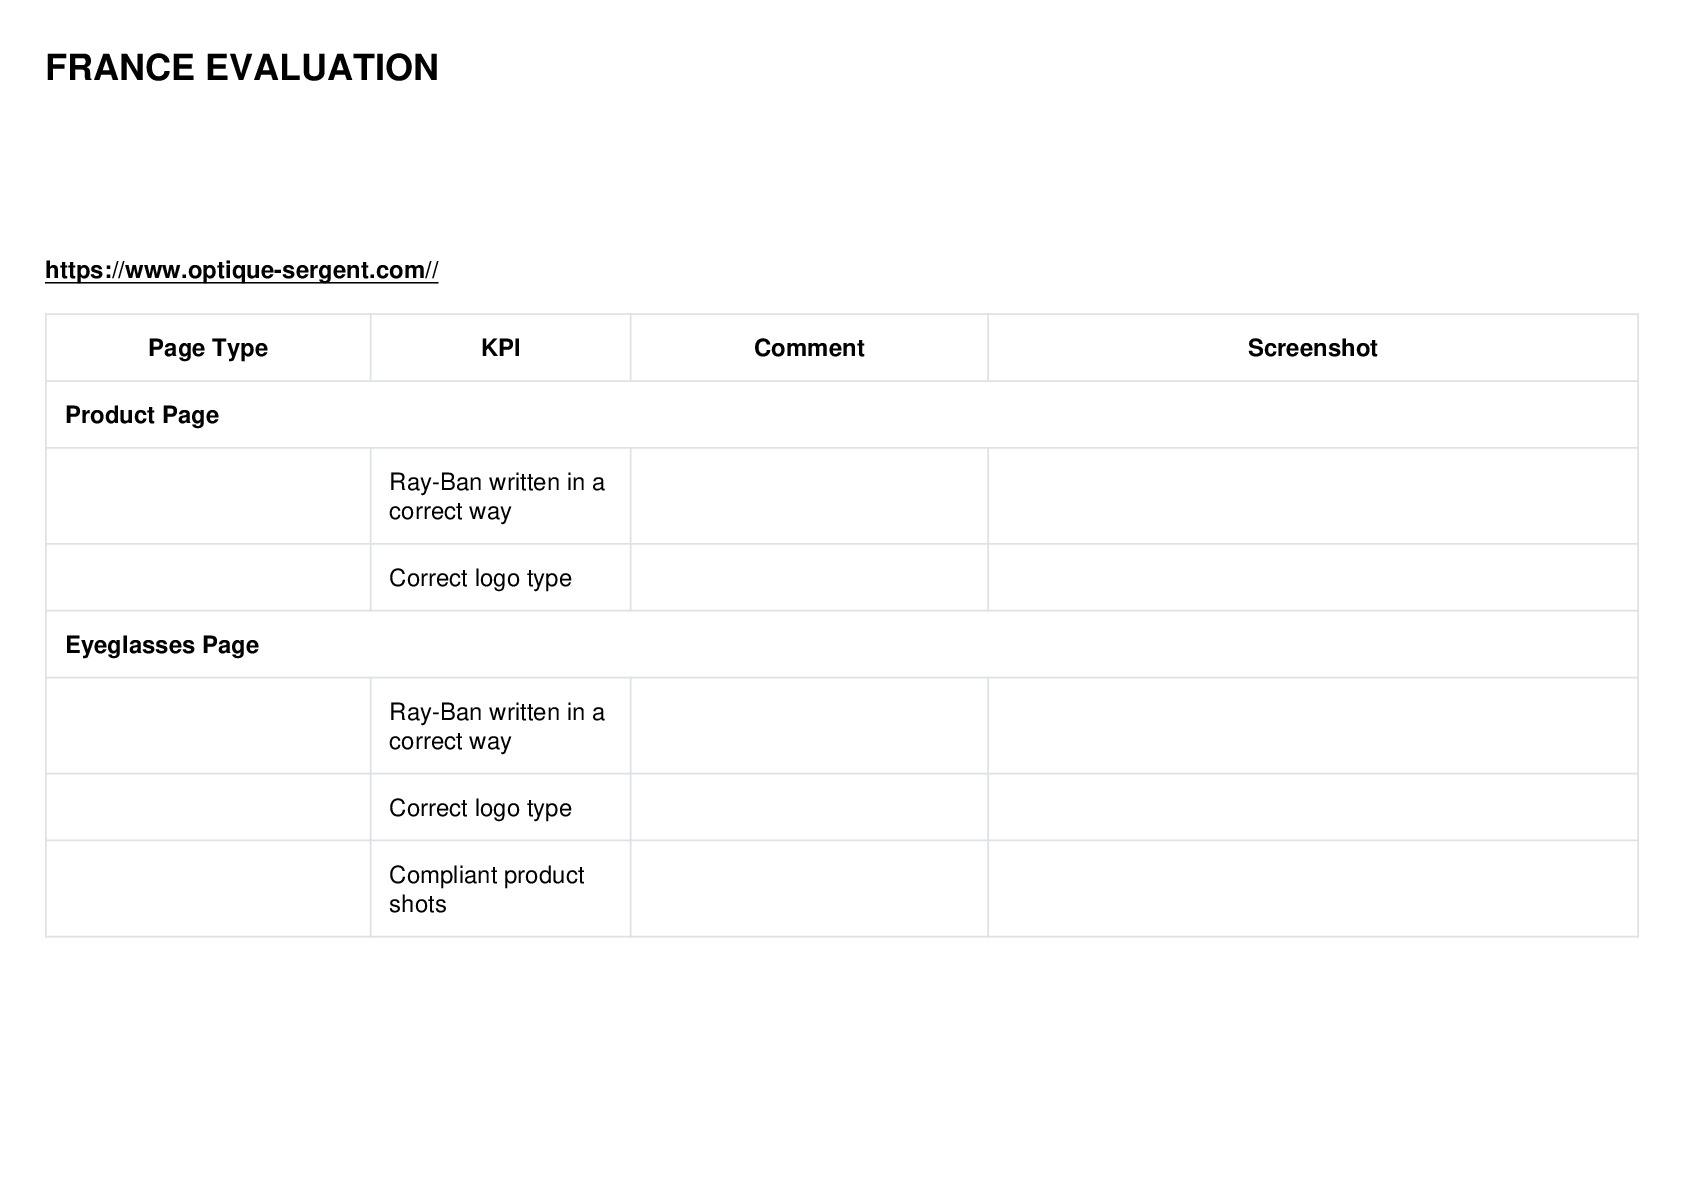This screenshot has height=1191, width=1684.
Task: Click empty Comment cell beside Product Page logo type
Action: coord(809,578)
